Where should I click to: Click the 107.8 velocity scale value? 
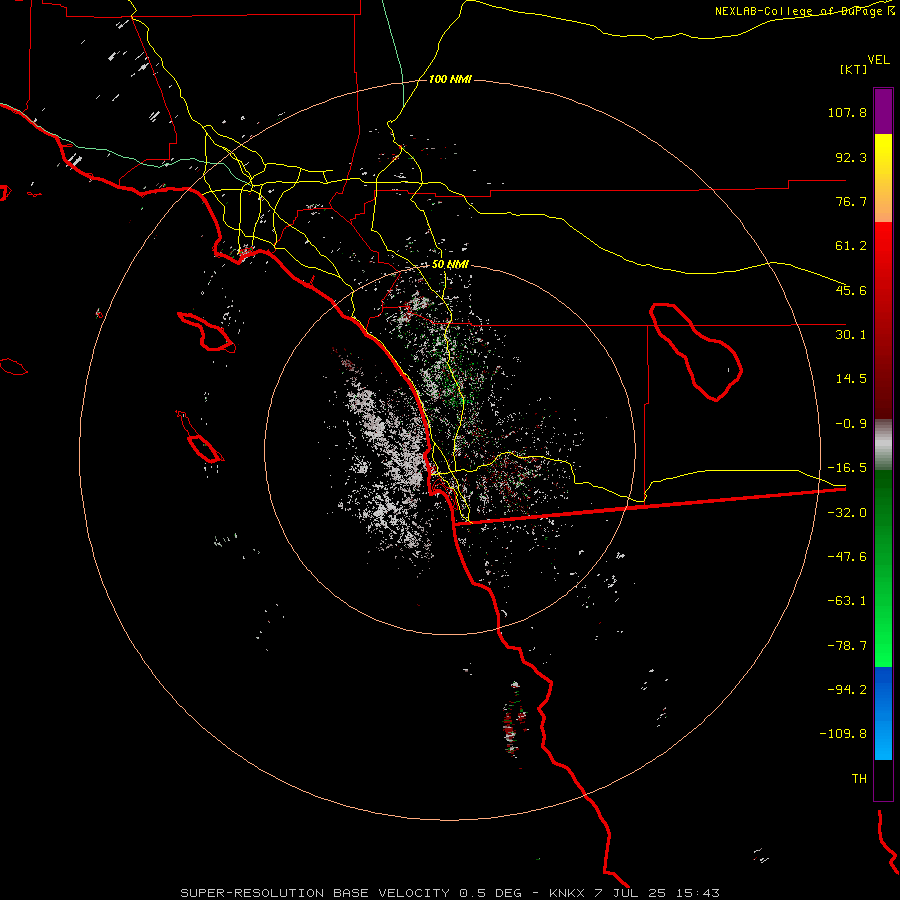(x=847, y=112)
